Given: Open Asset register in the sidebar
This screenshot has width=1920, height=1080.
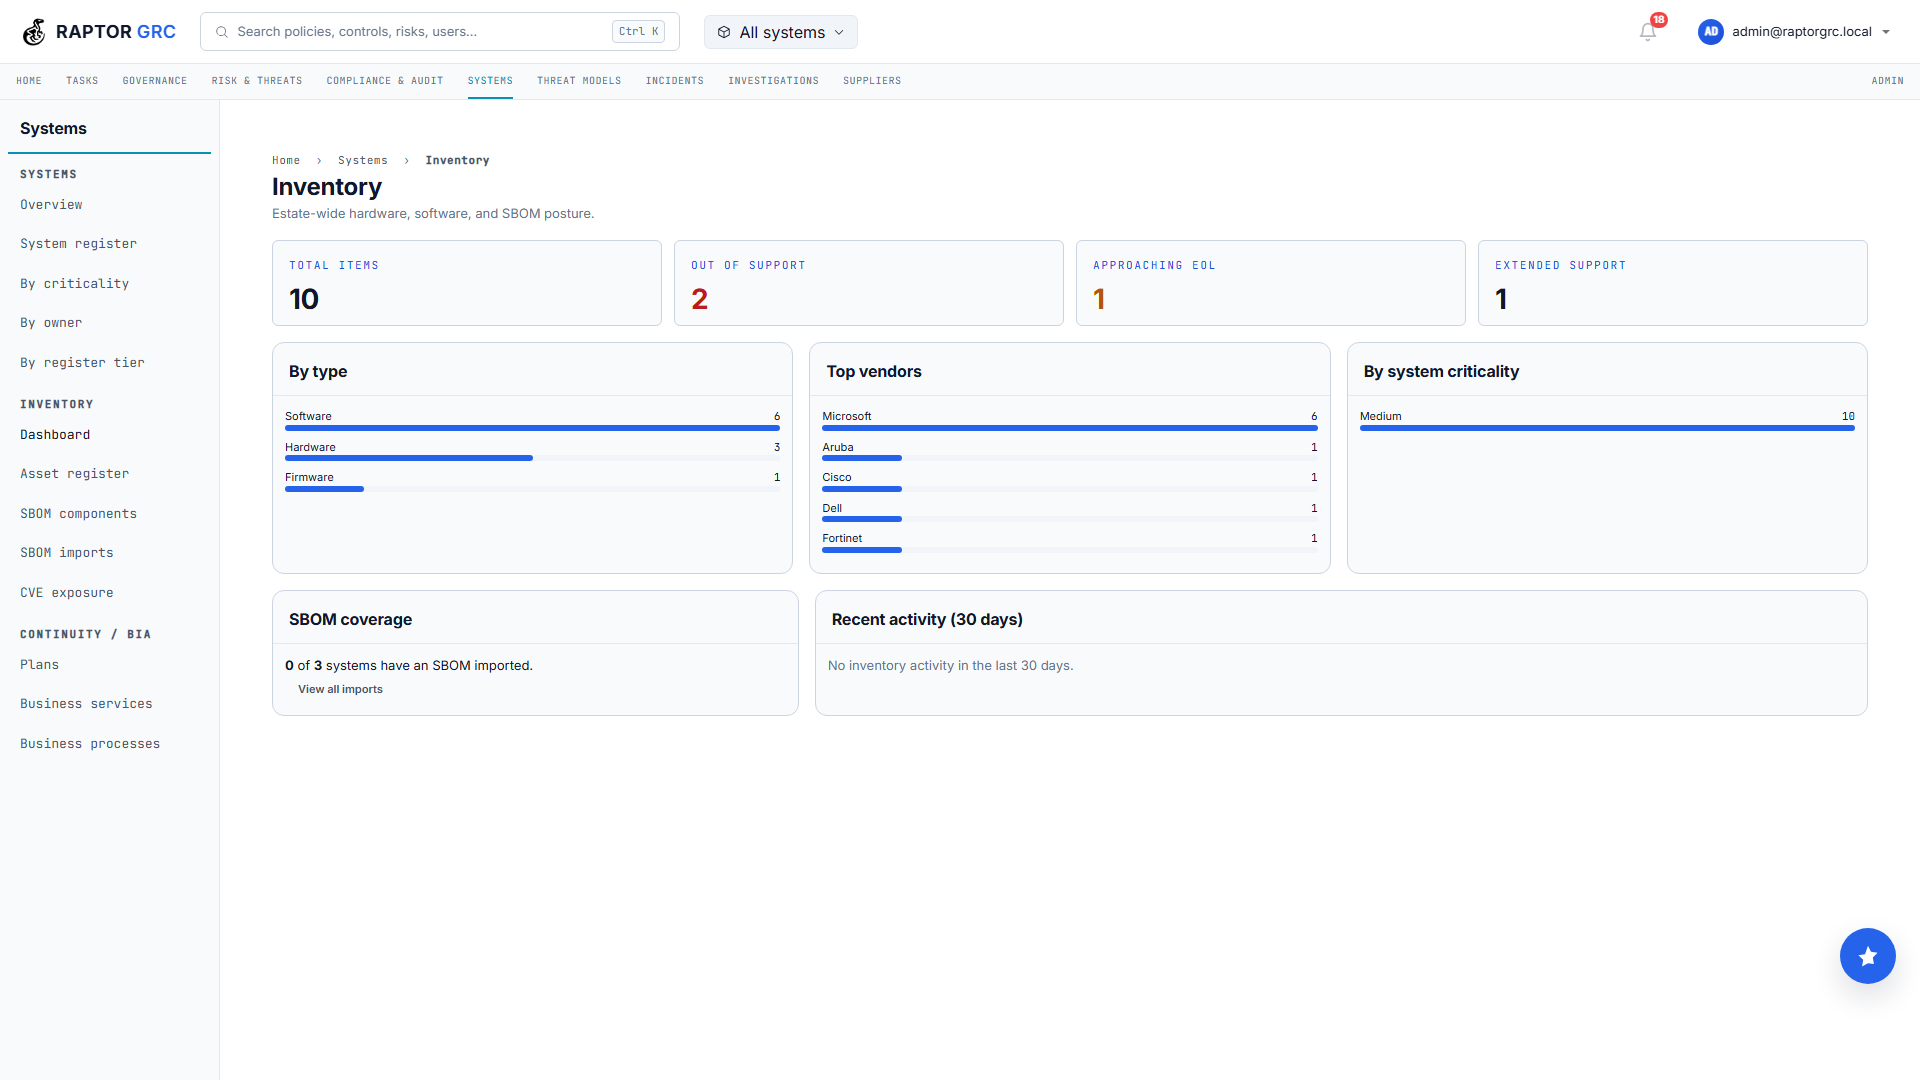Looking at the screenshot, I should pyautogui.click(x=74, y=474).
